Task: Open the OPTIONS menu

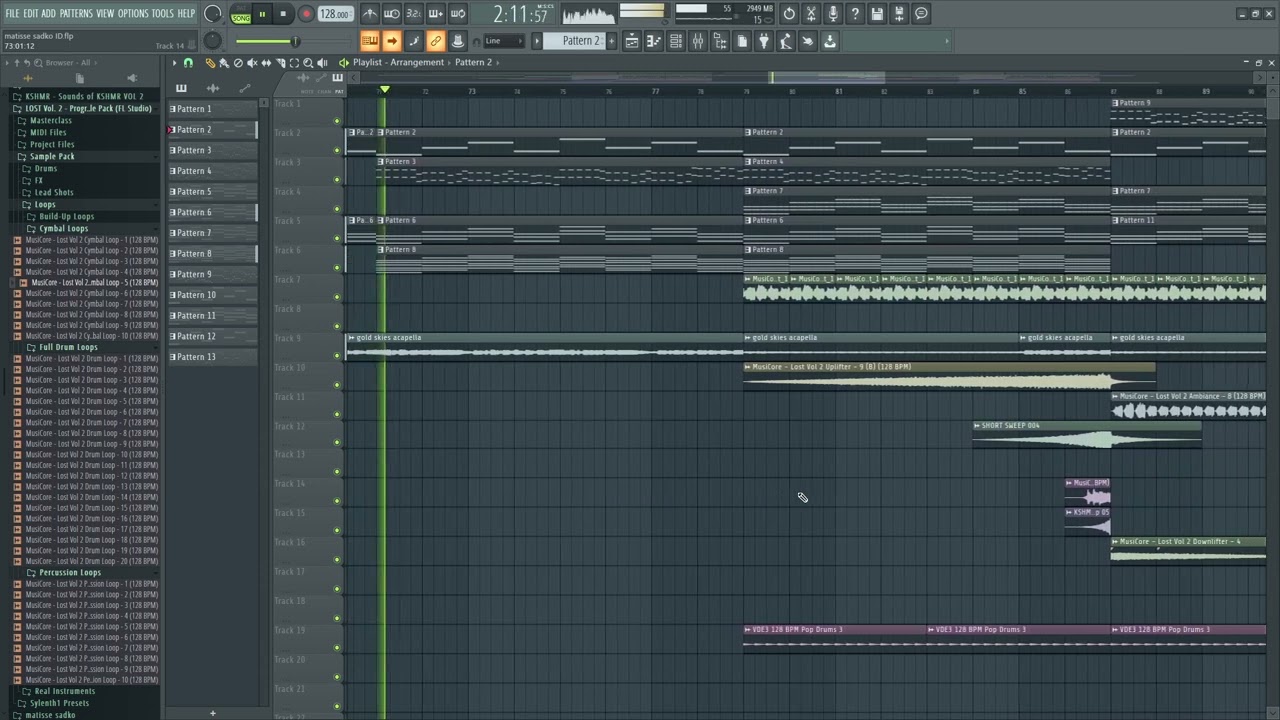Action: click(x=133, y=13)
